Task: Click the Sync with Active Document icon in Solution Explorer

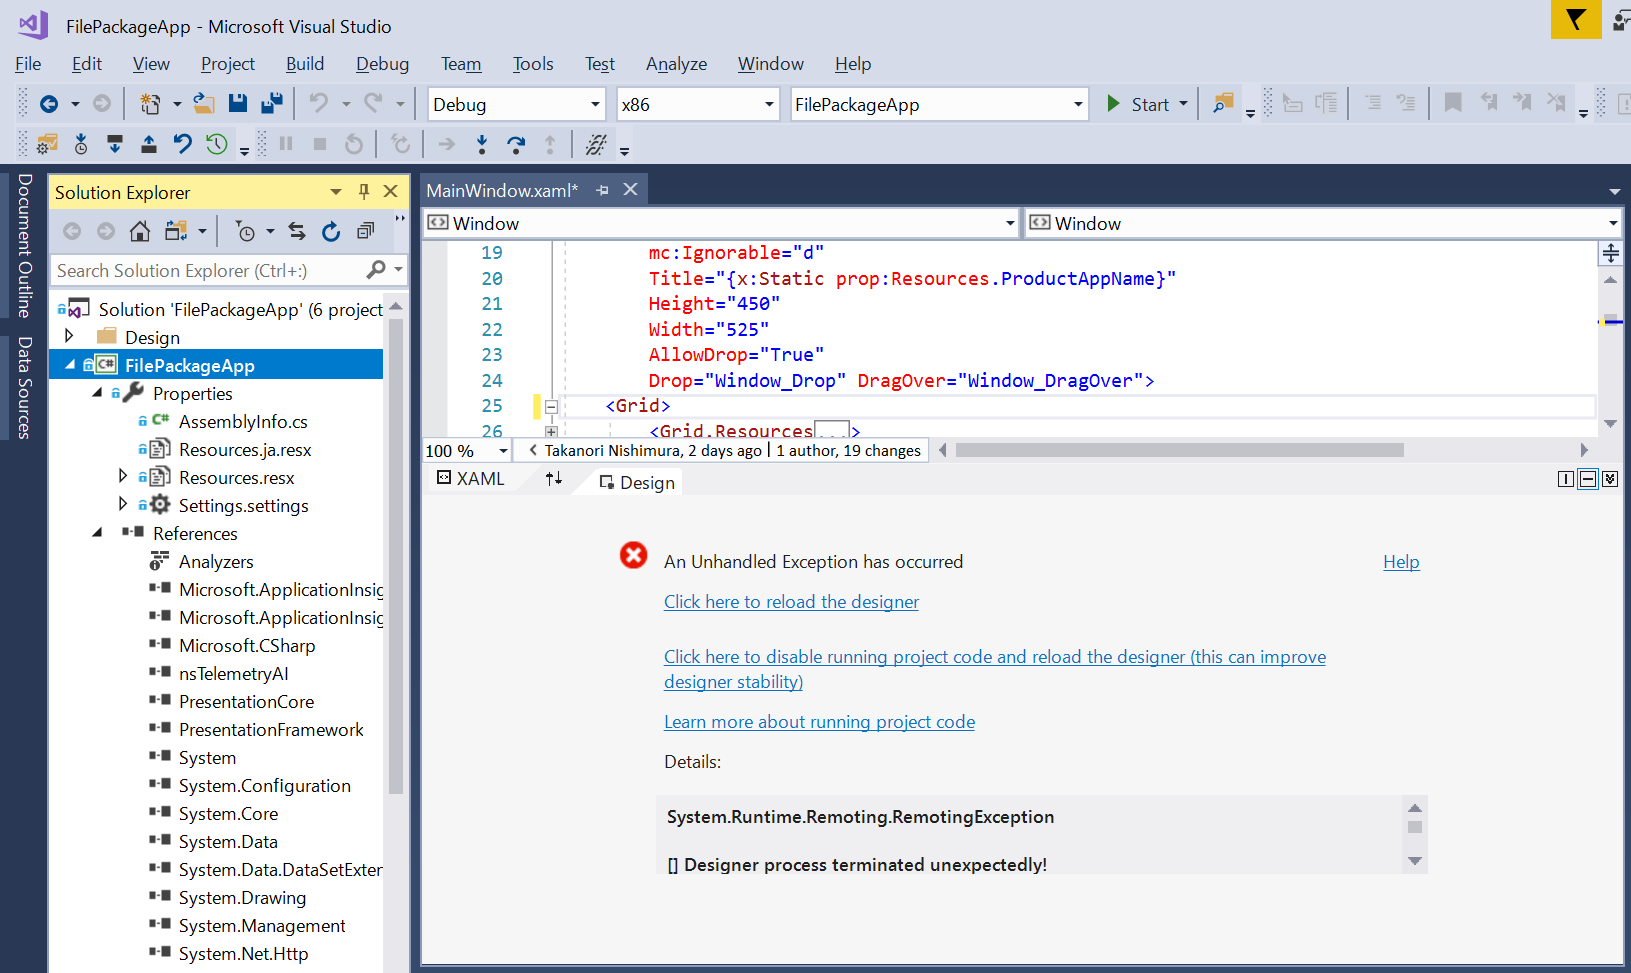Action: [297, 230]
